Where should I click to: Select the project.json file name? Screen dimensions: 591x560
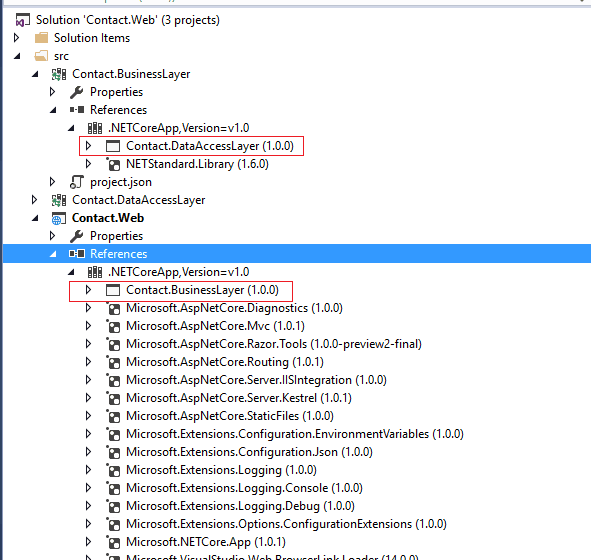pos(121,182)
